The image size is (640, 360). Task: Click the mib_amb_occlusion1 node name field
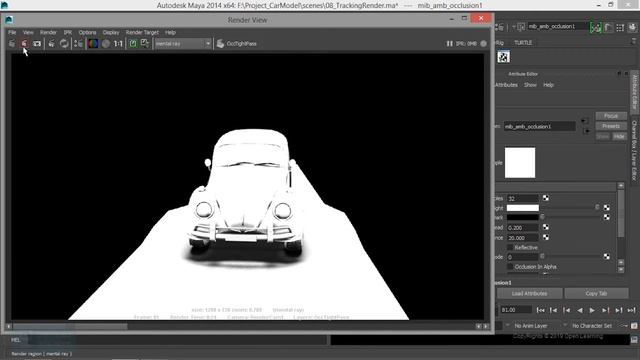click(539, 127)
